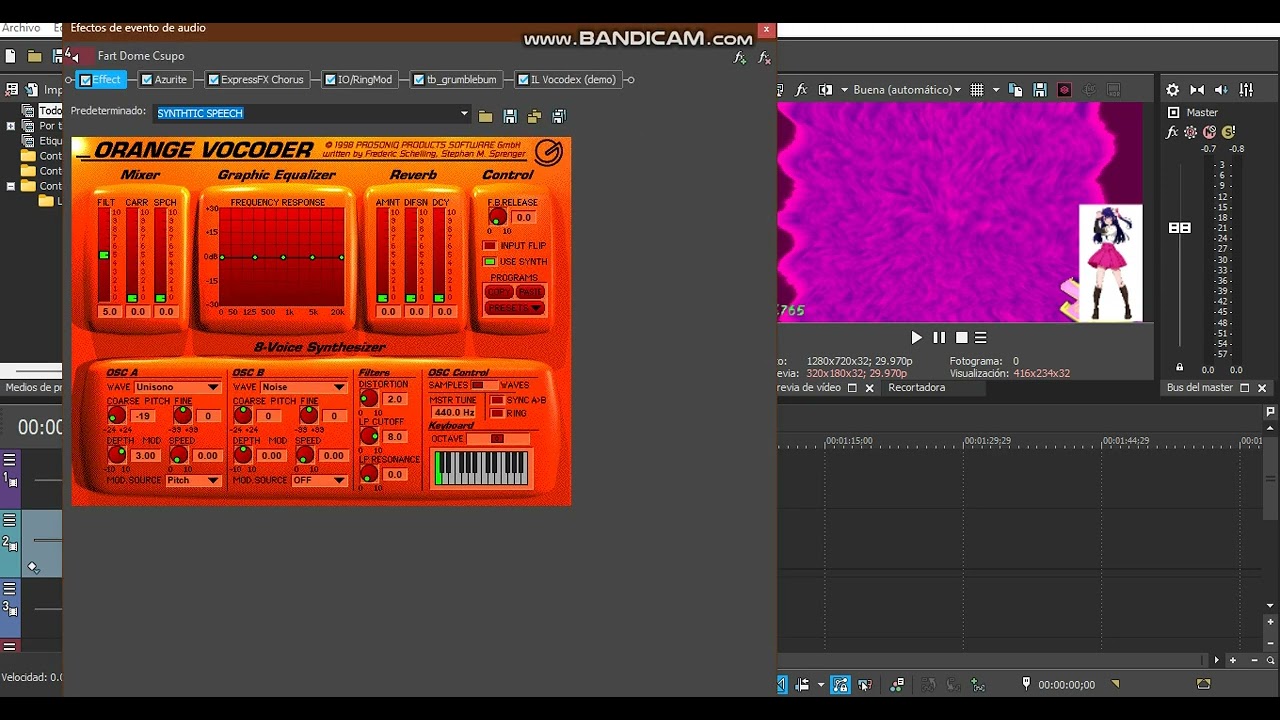Toggle RING switch in OSC Control
Screen dimensions: 1280x720
pyautogui.click(x=496, y=413)
